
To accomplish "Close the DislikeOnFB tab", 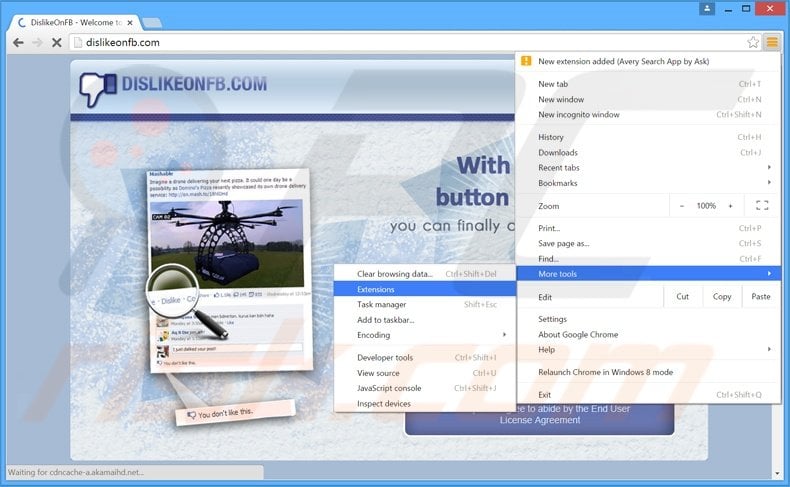I will coord(130,23).
